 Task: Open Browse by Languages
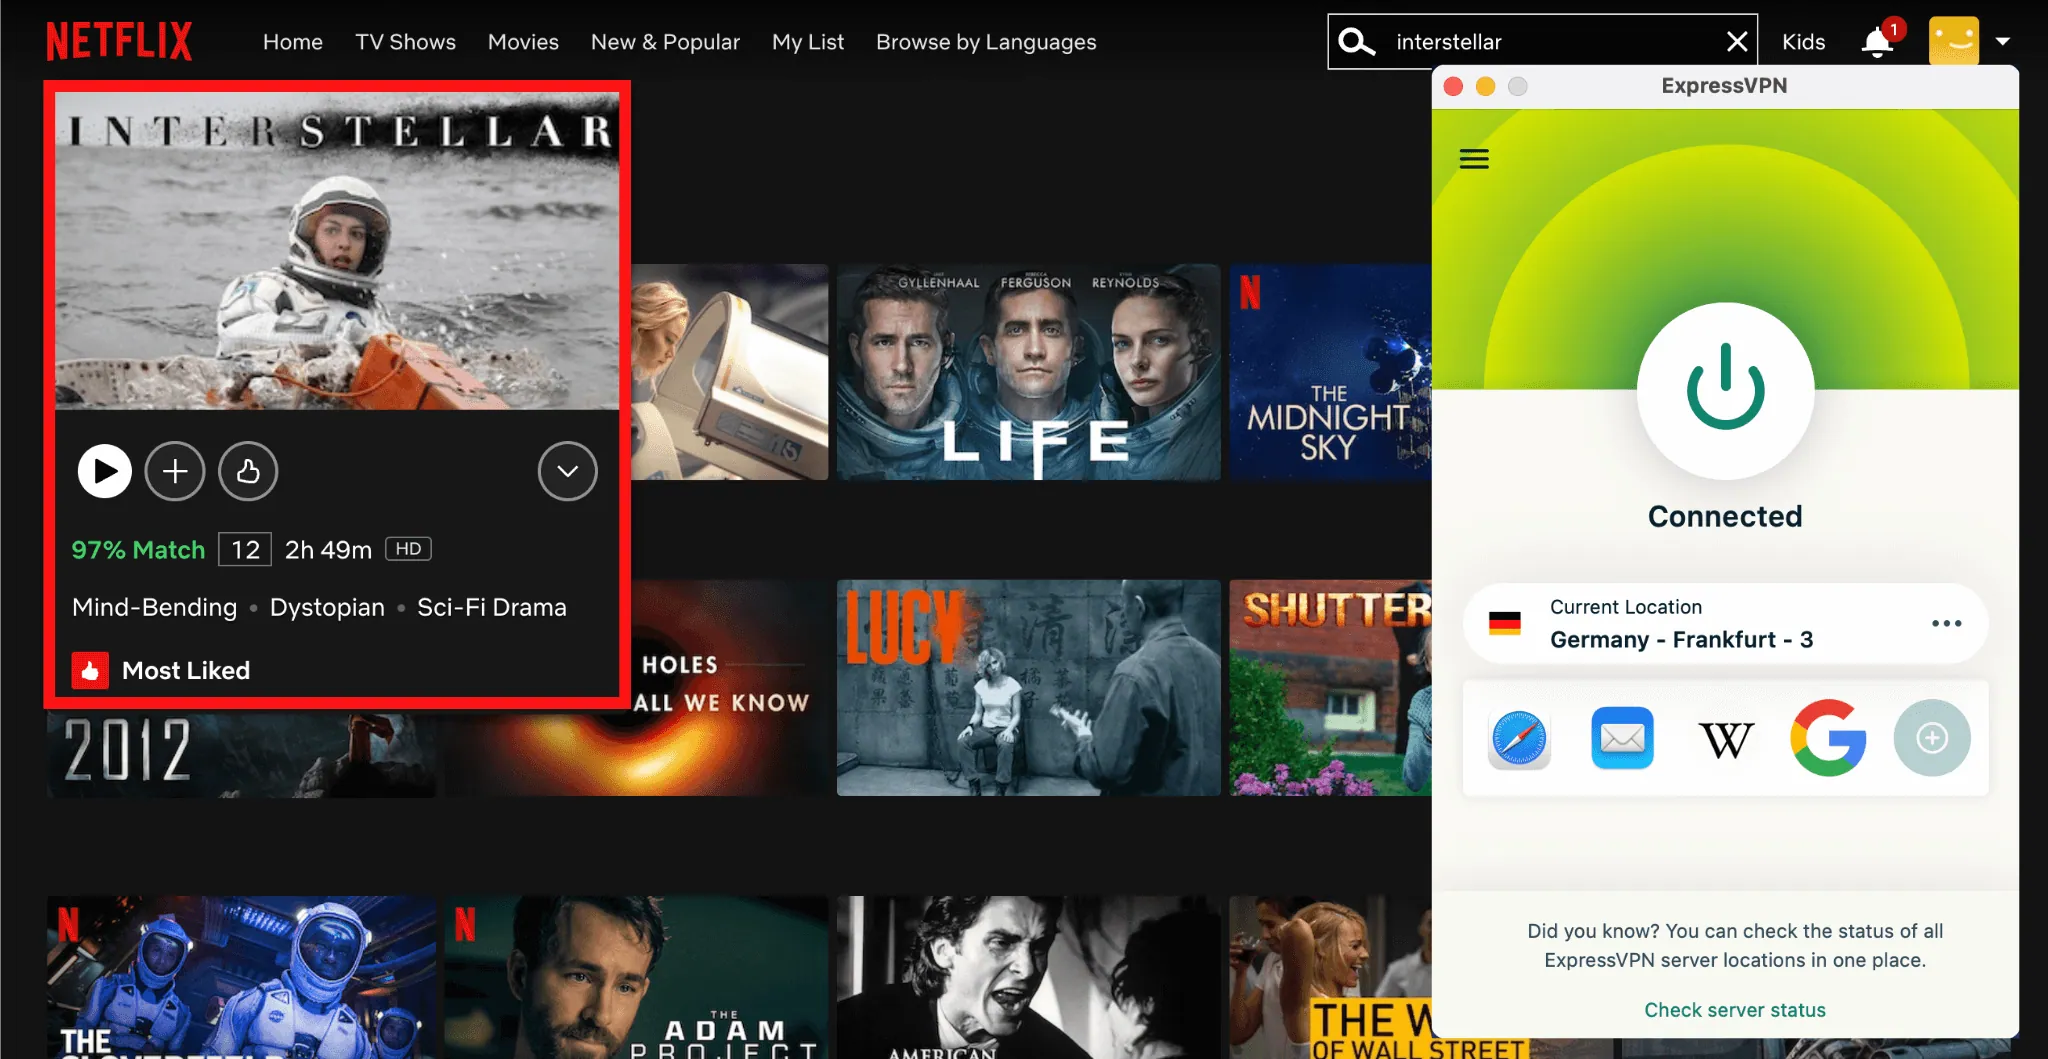986,42
